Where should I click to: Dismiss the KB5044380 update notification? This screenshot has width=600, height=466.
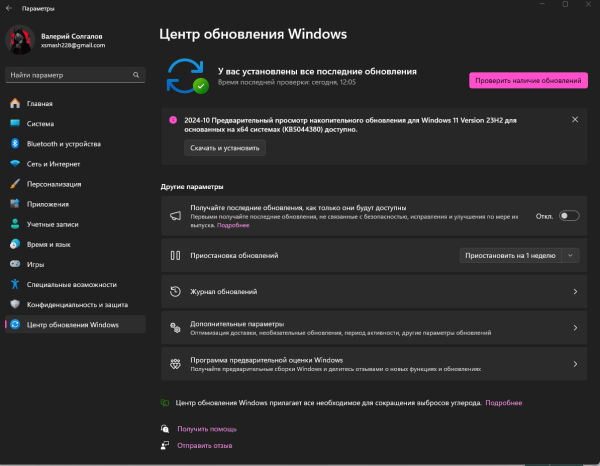click(x=575, y=119)
